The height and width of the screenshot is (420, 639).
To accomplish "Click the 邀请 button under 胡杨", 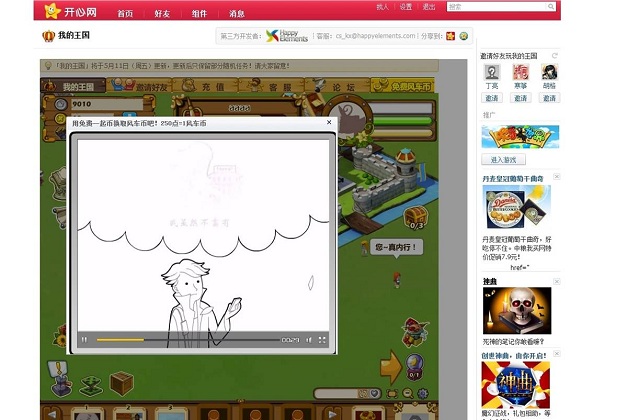I will point(549,98).
